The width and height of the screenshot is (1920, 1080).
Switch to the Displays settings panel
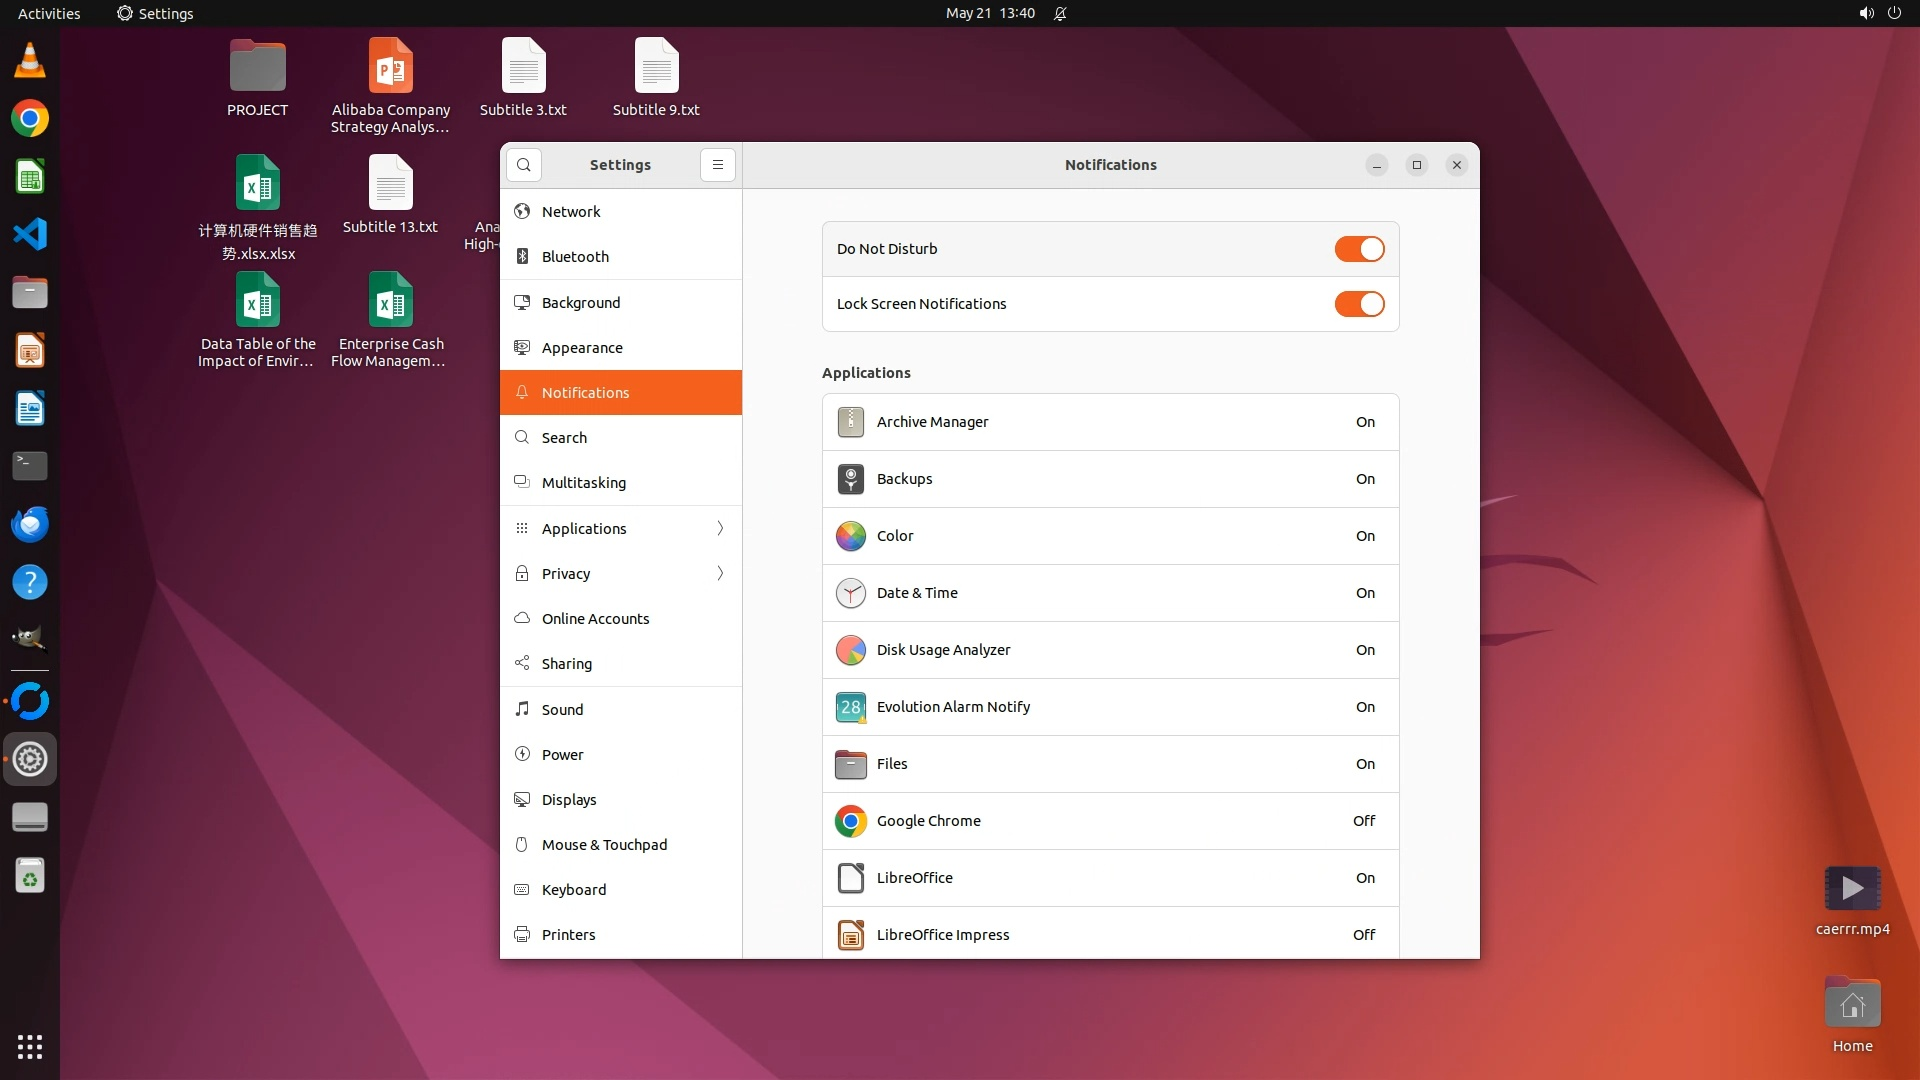[x=568, y=799]
